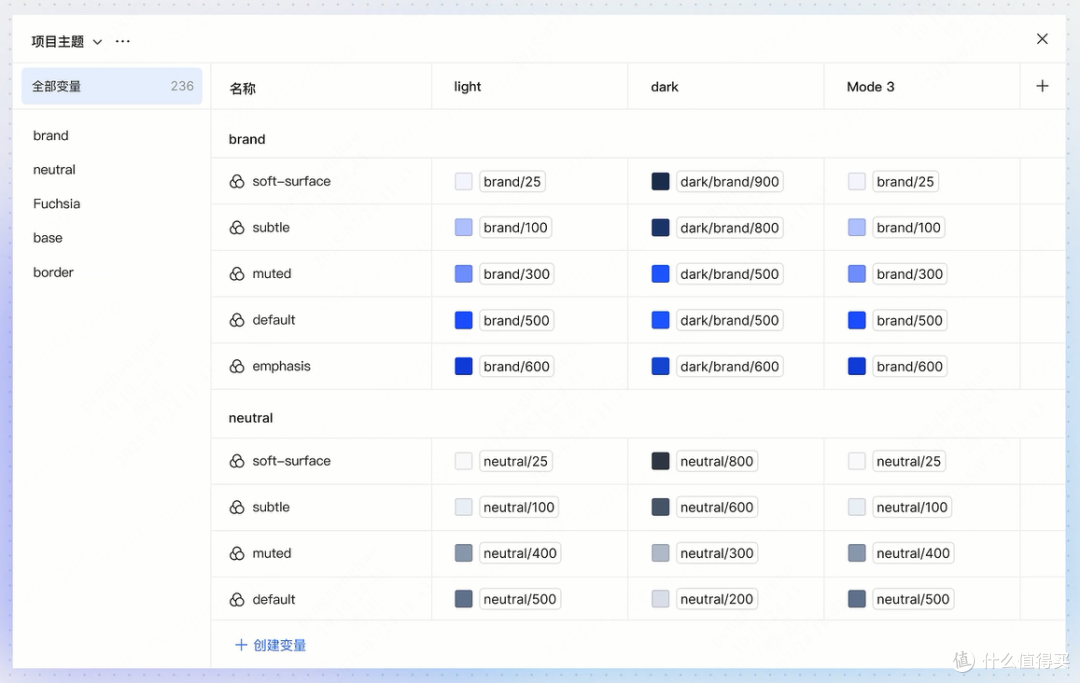Click color variable icon beside brand muted
The height and width of the screenshot is (683, 1080).
coord(237,274)
